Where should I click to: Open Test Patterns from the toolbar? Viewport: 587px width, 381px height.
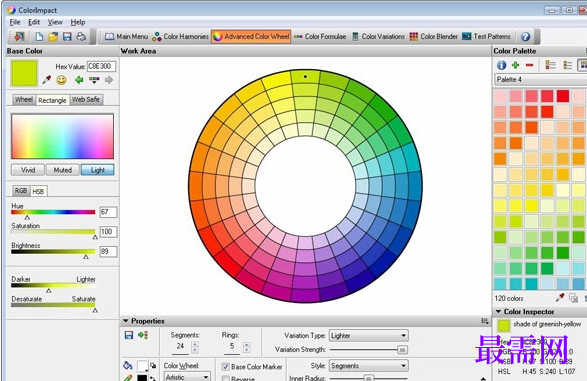pos(486,37)
